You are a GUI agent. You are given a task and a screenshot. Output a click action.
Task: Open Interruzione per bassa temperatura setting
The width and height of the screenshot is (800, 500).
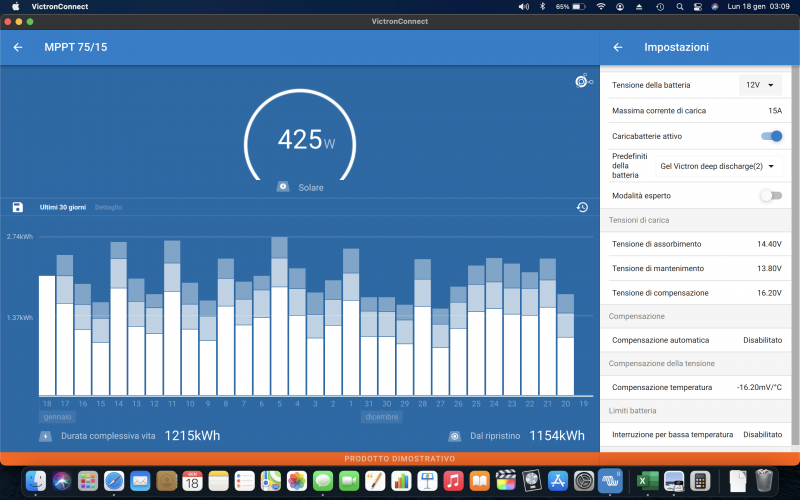[697, 435]
